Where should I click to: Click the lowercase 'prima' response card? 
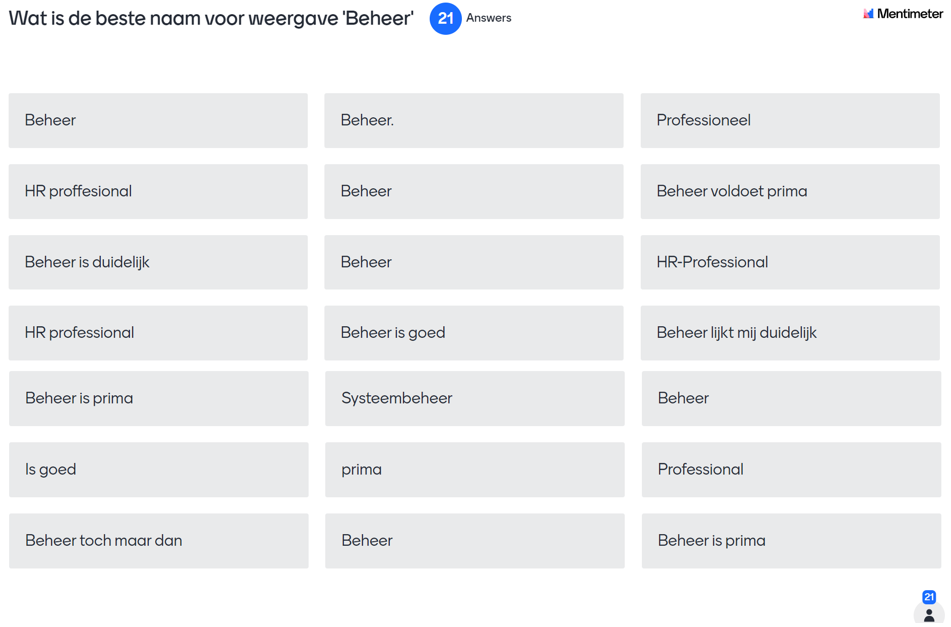pyautogui.click(x=474, y=470)
